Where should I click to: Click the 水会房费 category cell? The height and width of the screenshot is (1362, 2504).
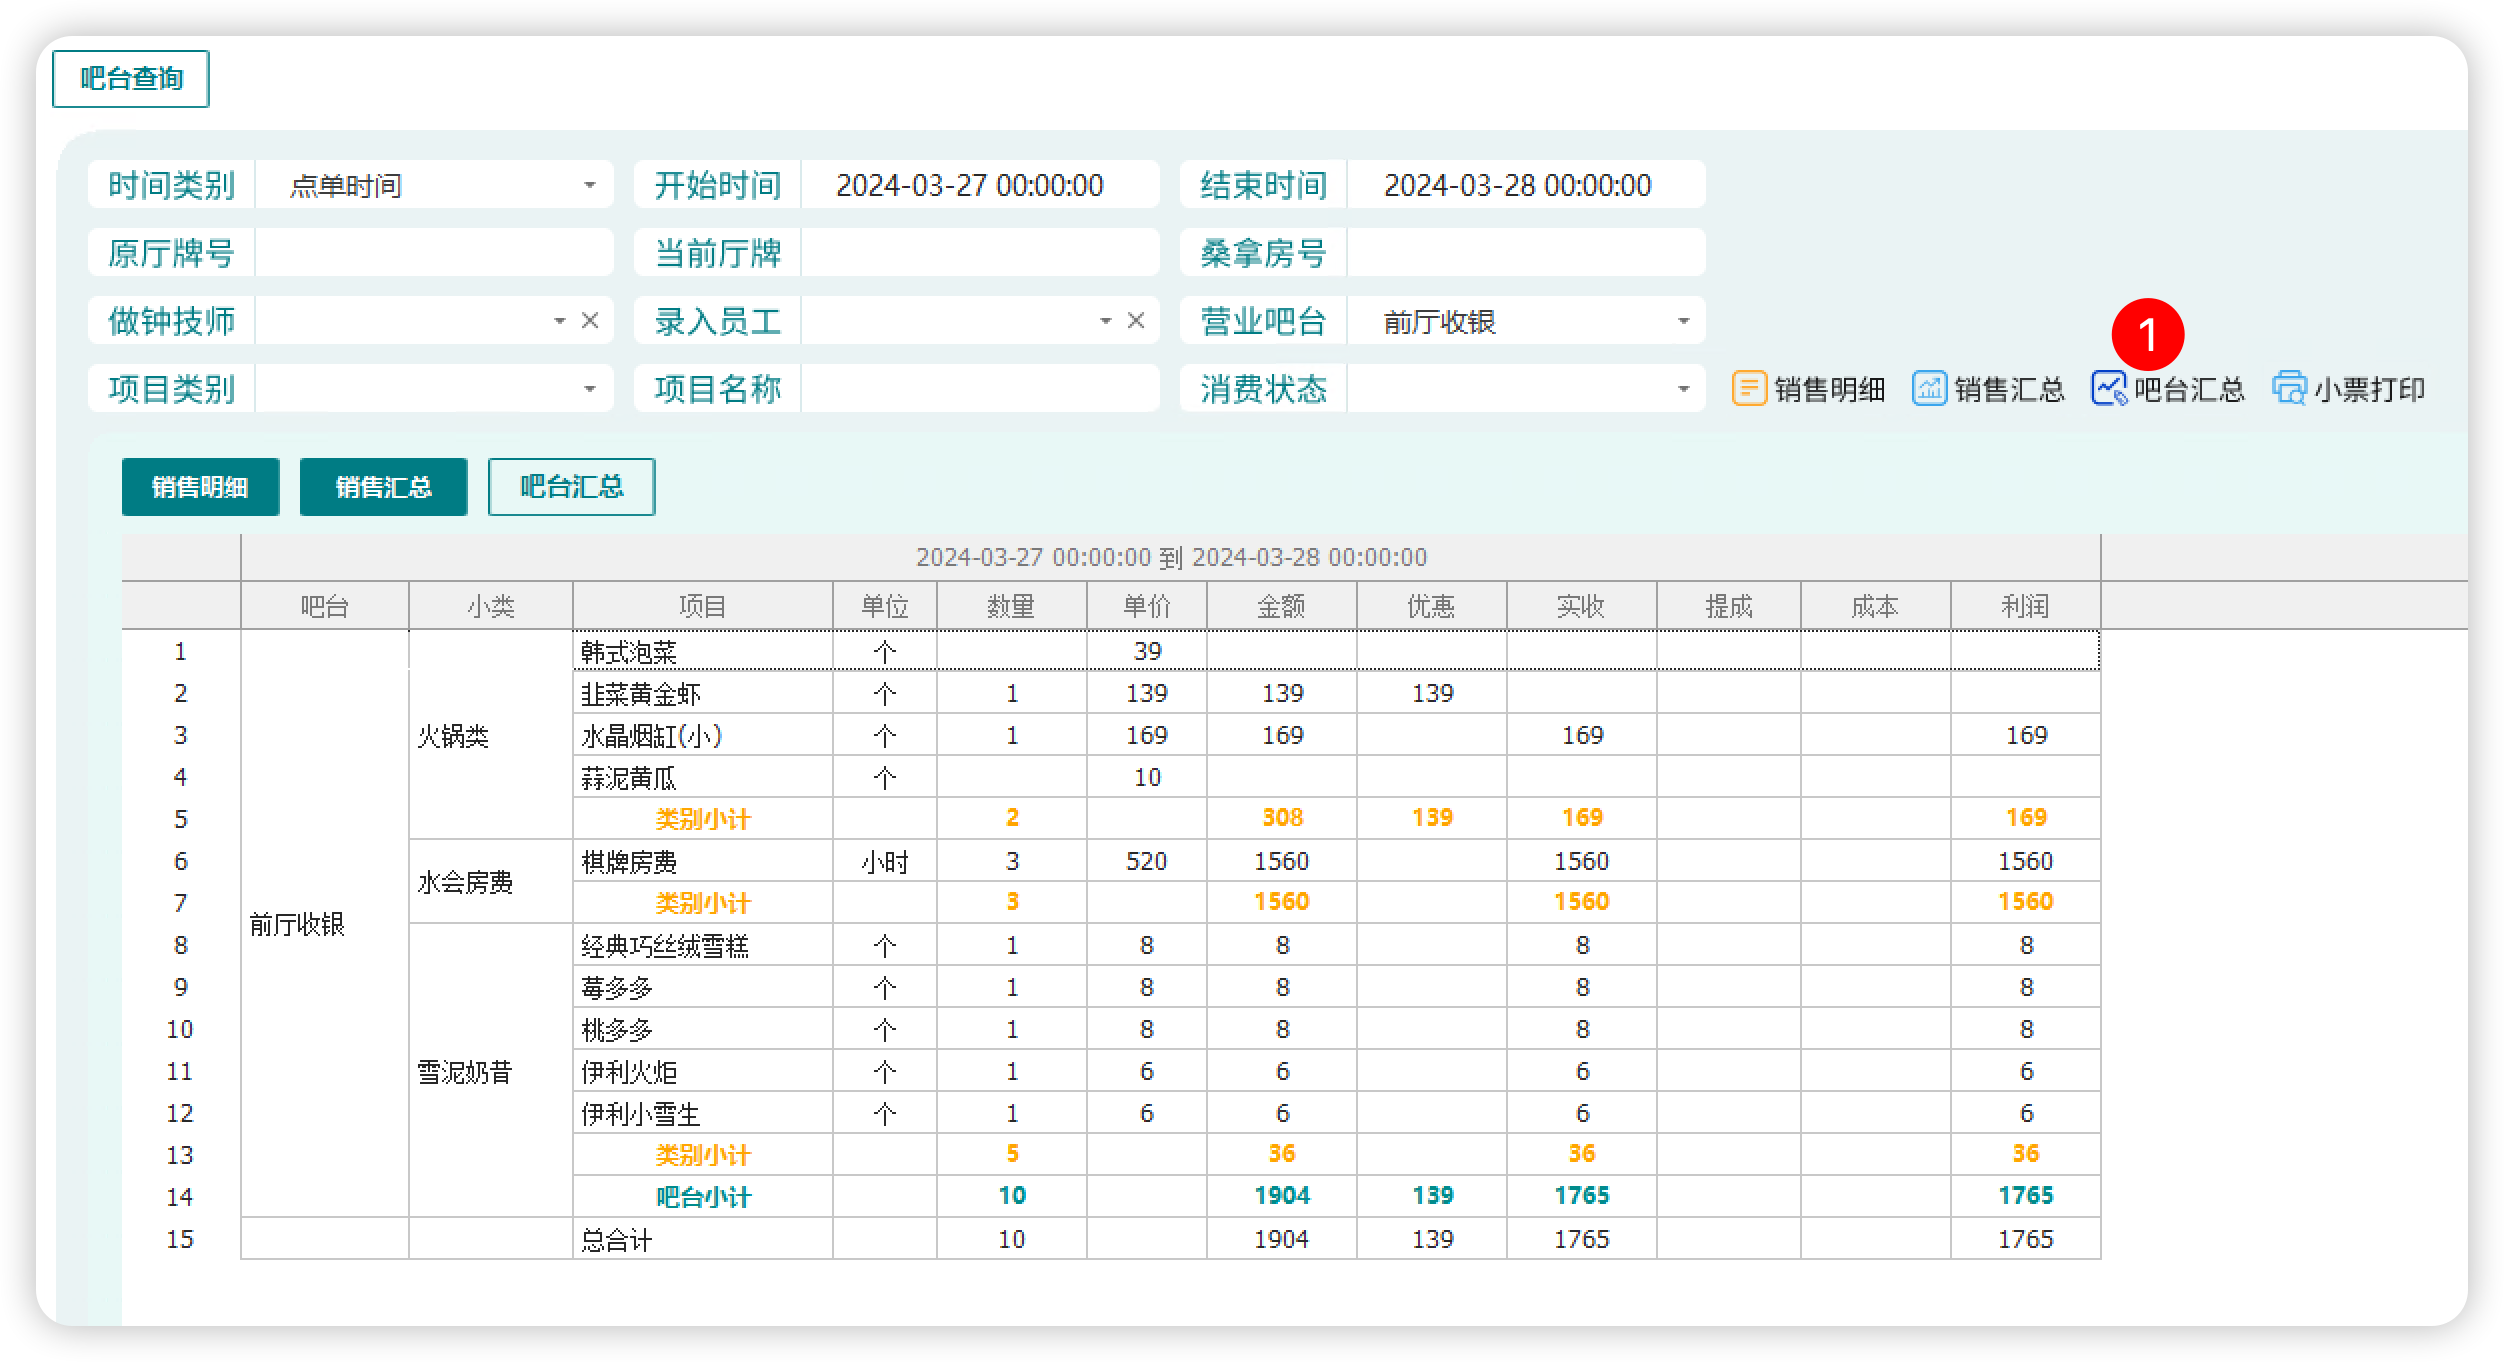[x=491, y=882]
